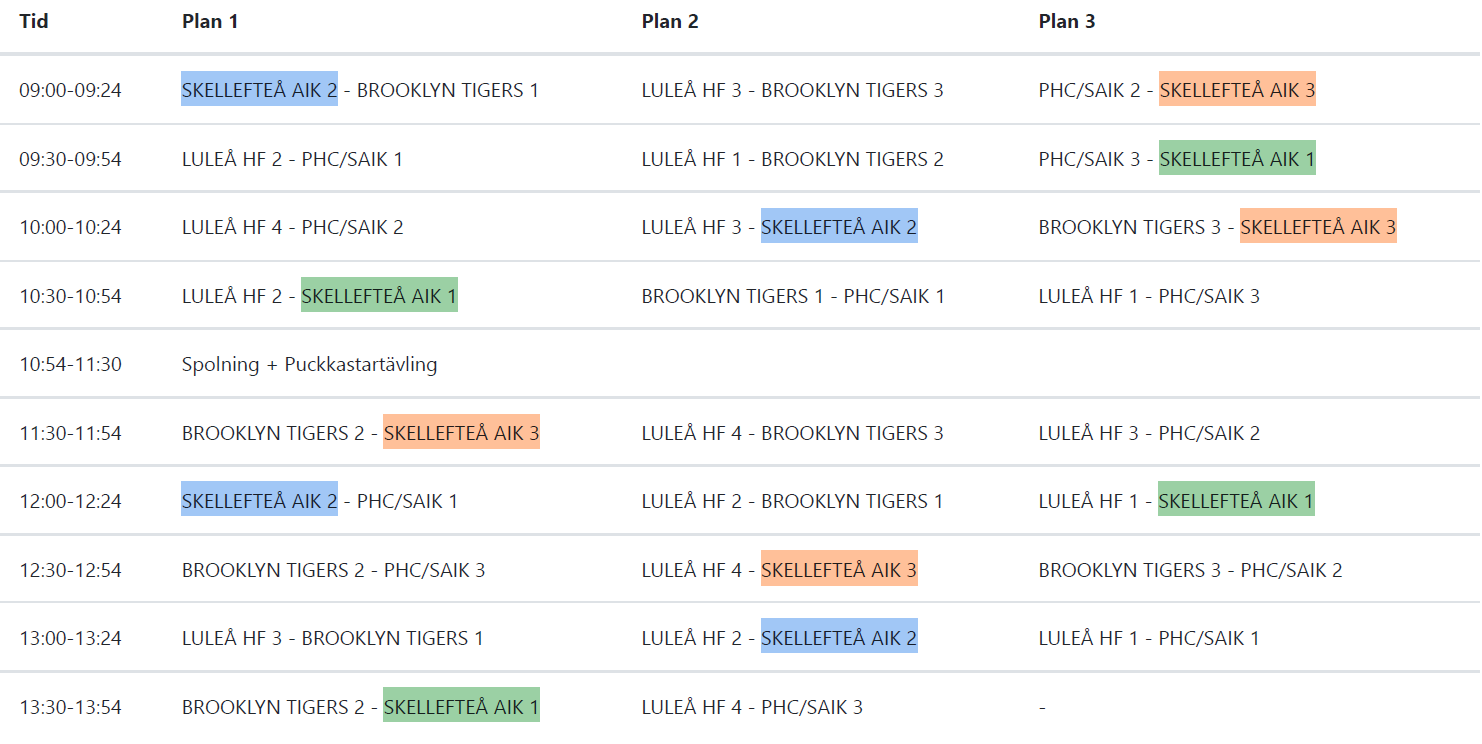Open BROOKLYN TIGERS 2 - PHC/SAIK 3 match

tap(333, 570)
